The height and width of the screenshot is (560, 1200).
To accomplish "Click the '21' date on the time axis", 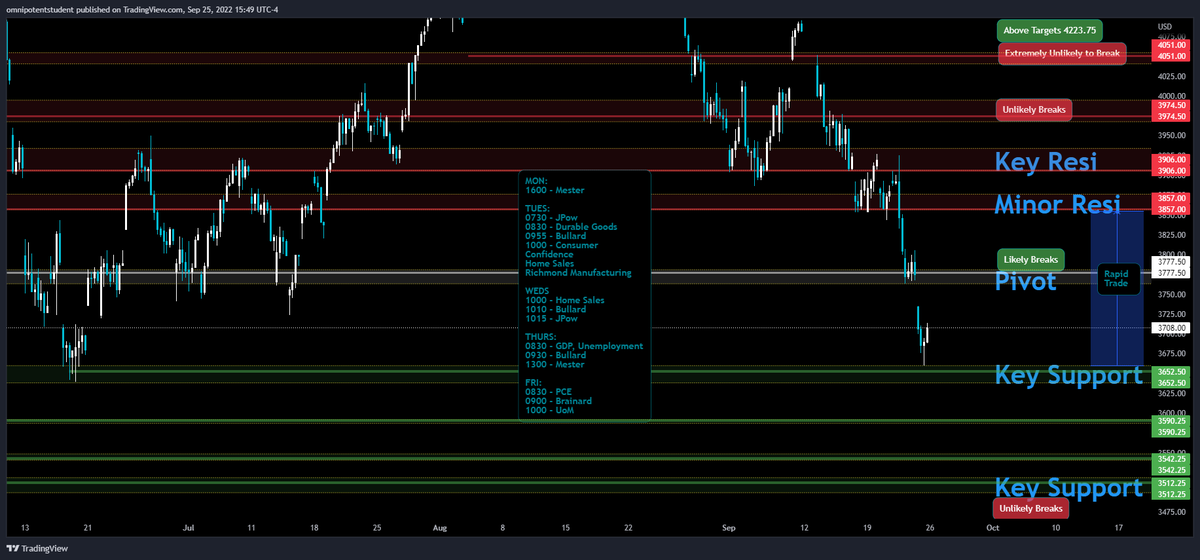I will [x=88, y=526].
